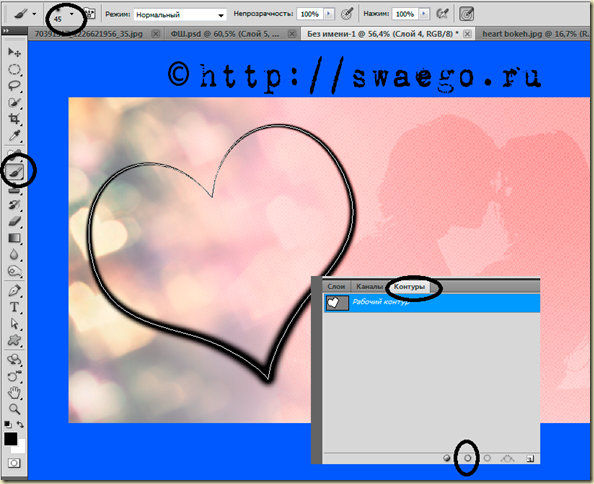594x484 pixels.
Task: Select the Рабочий контур path row
Action: 432,303
